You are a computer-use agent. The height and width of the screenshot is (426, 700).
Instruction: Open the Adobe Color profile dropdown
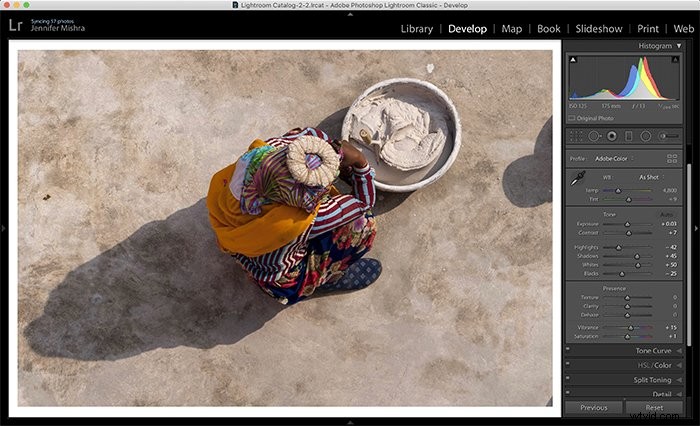(x=614, y=159)
